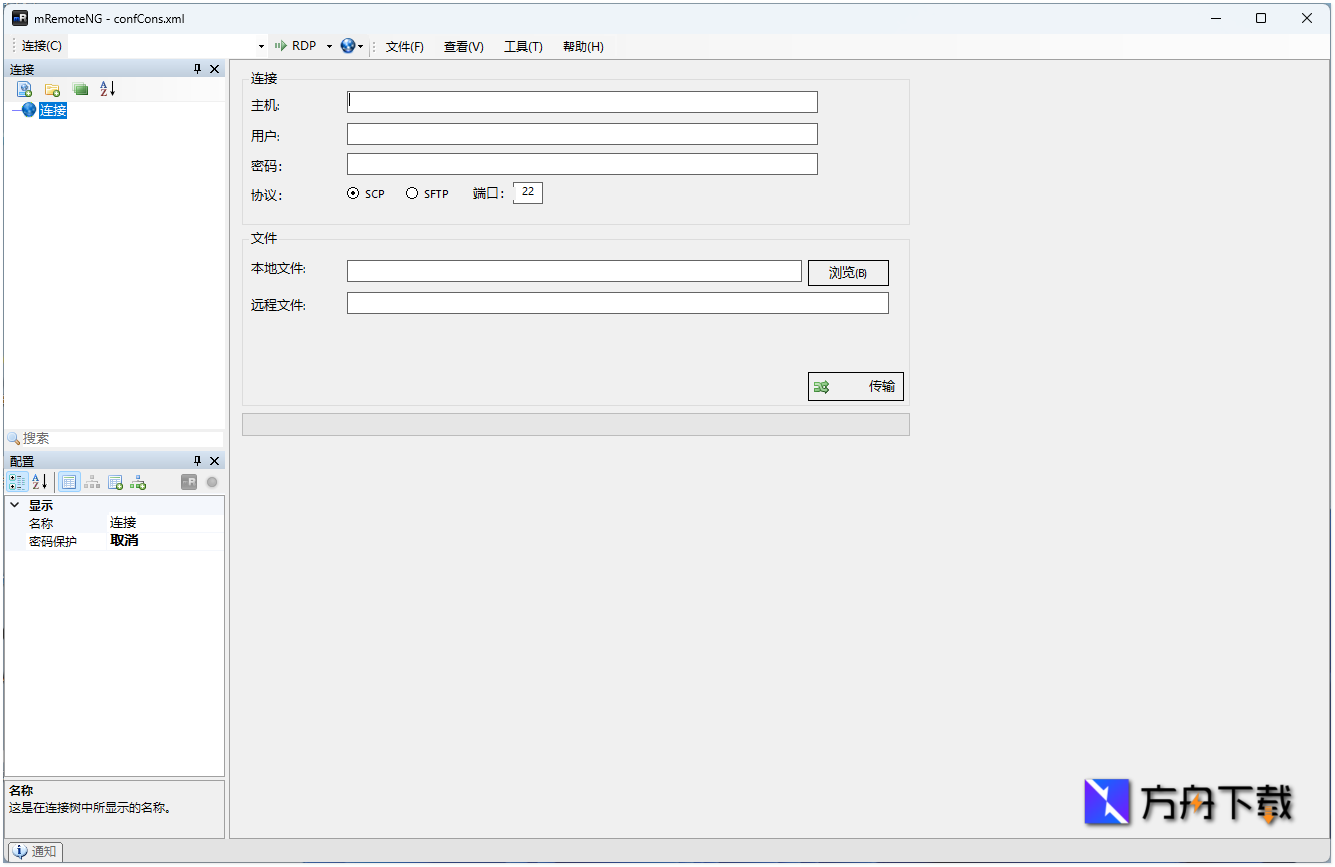Click the gray mRemoteNG icon in 配置 toolbar

click(x=189, y=482)
